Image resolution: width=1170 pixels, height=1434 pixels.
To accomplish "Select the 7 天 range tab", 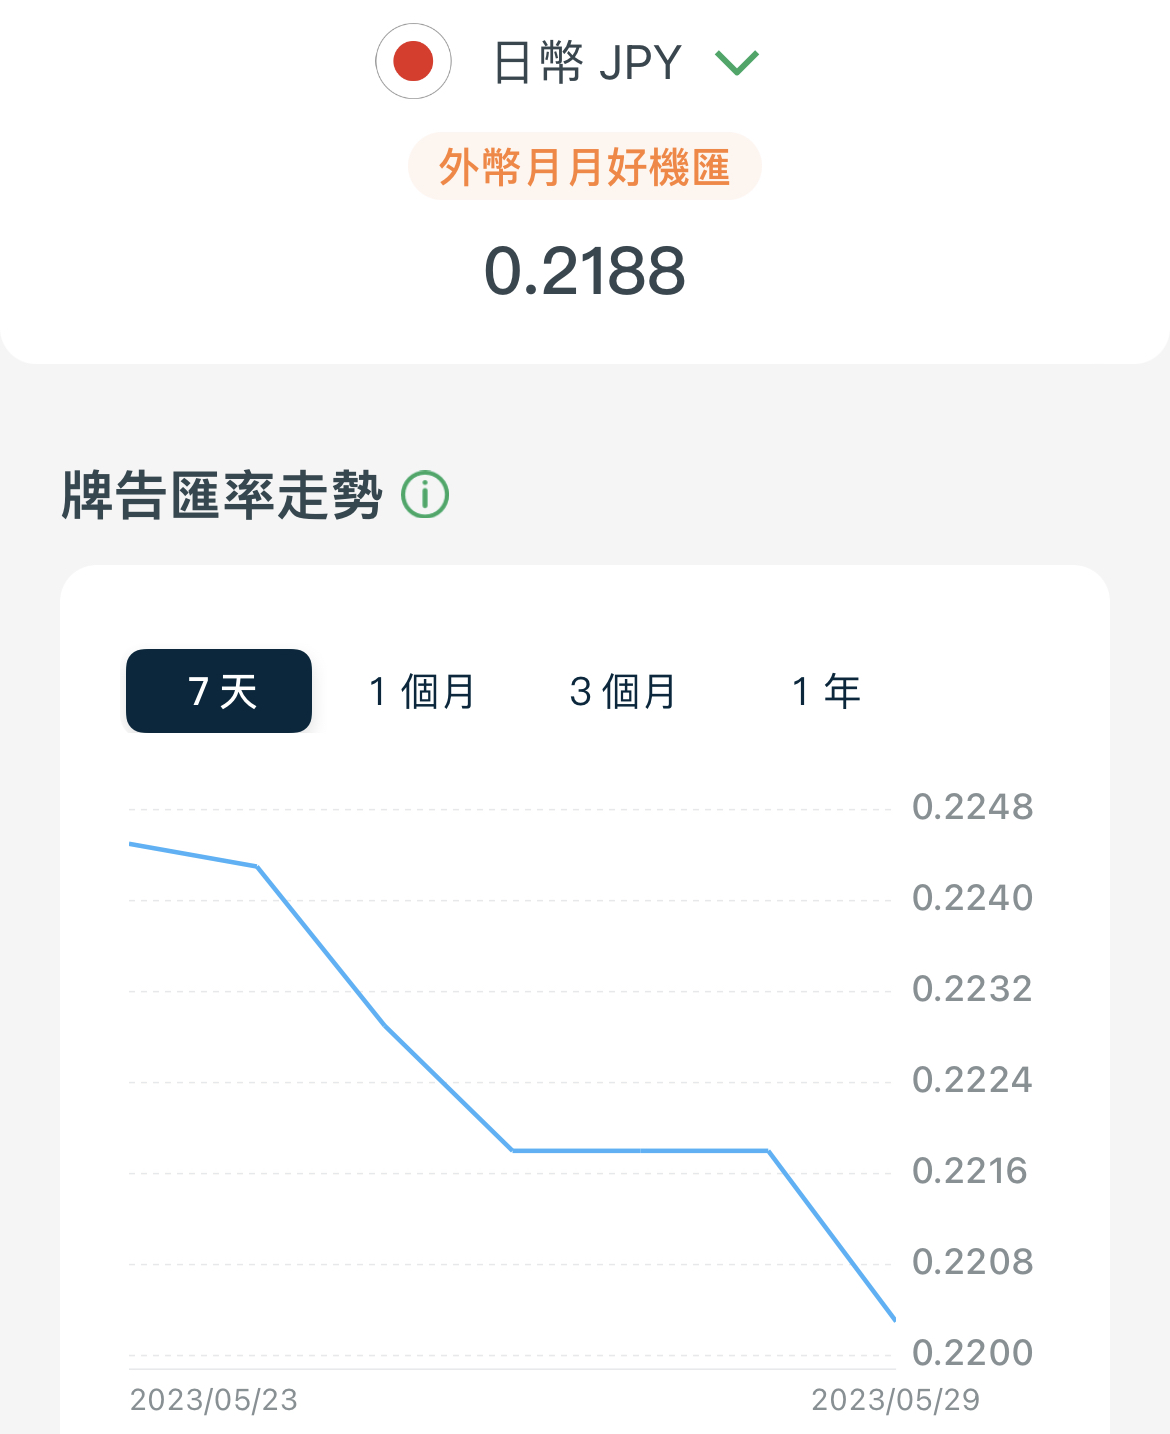I will coord(219,691).
